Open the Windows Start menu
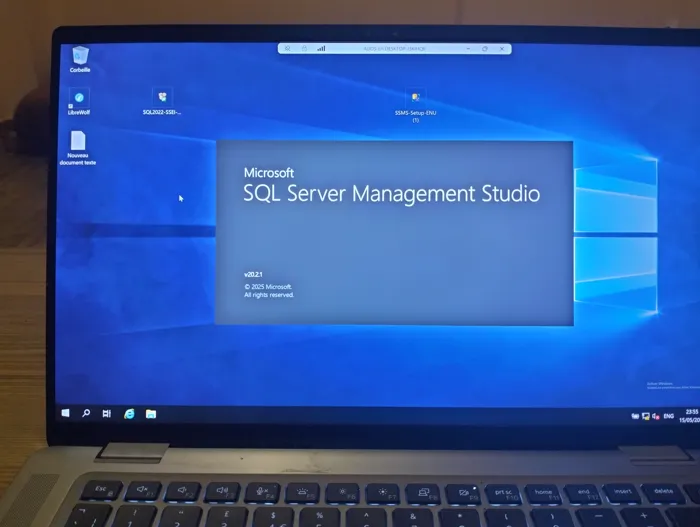 click(x=66, y=413)
